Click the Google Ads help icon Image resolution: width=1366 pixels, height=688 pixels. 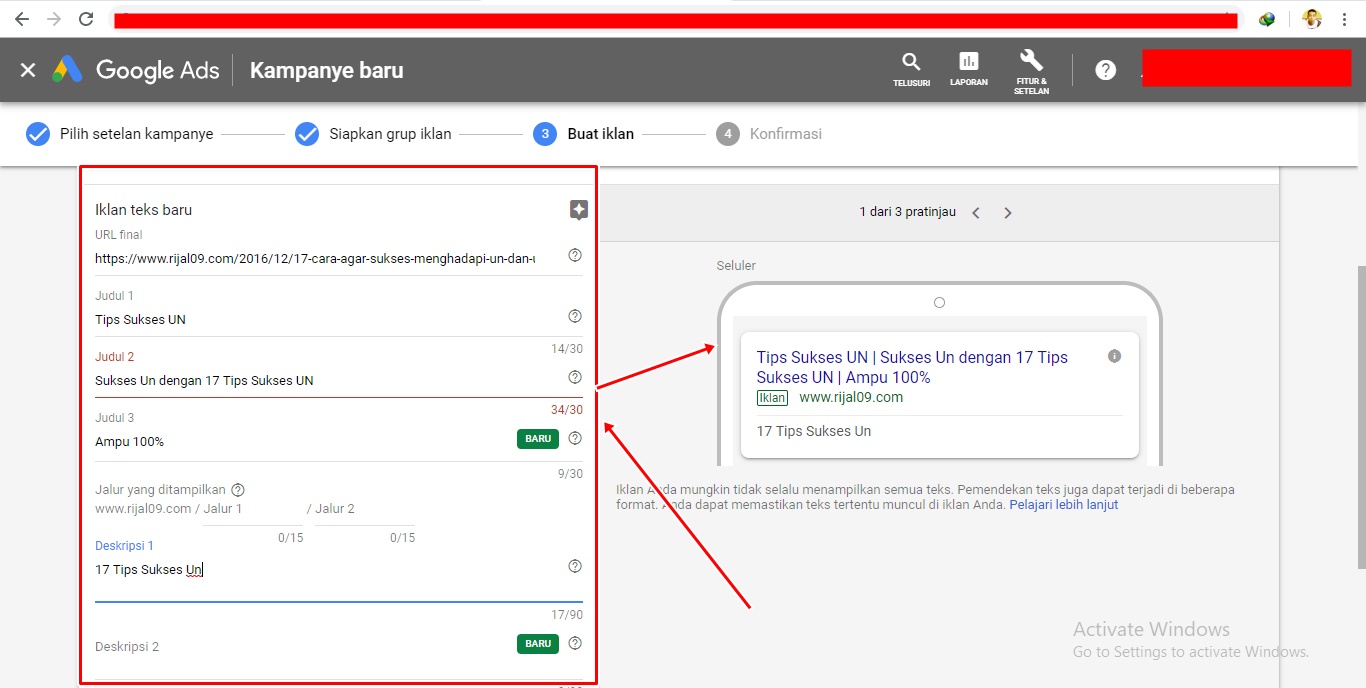pyautogui.click(x=1104, y=69)
